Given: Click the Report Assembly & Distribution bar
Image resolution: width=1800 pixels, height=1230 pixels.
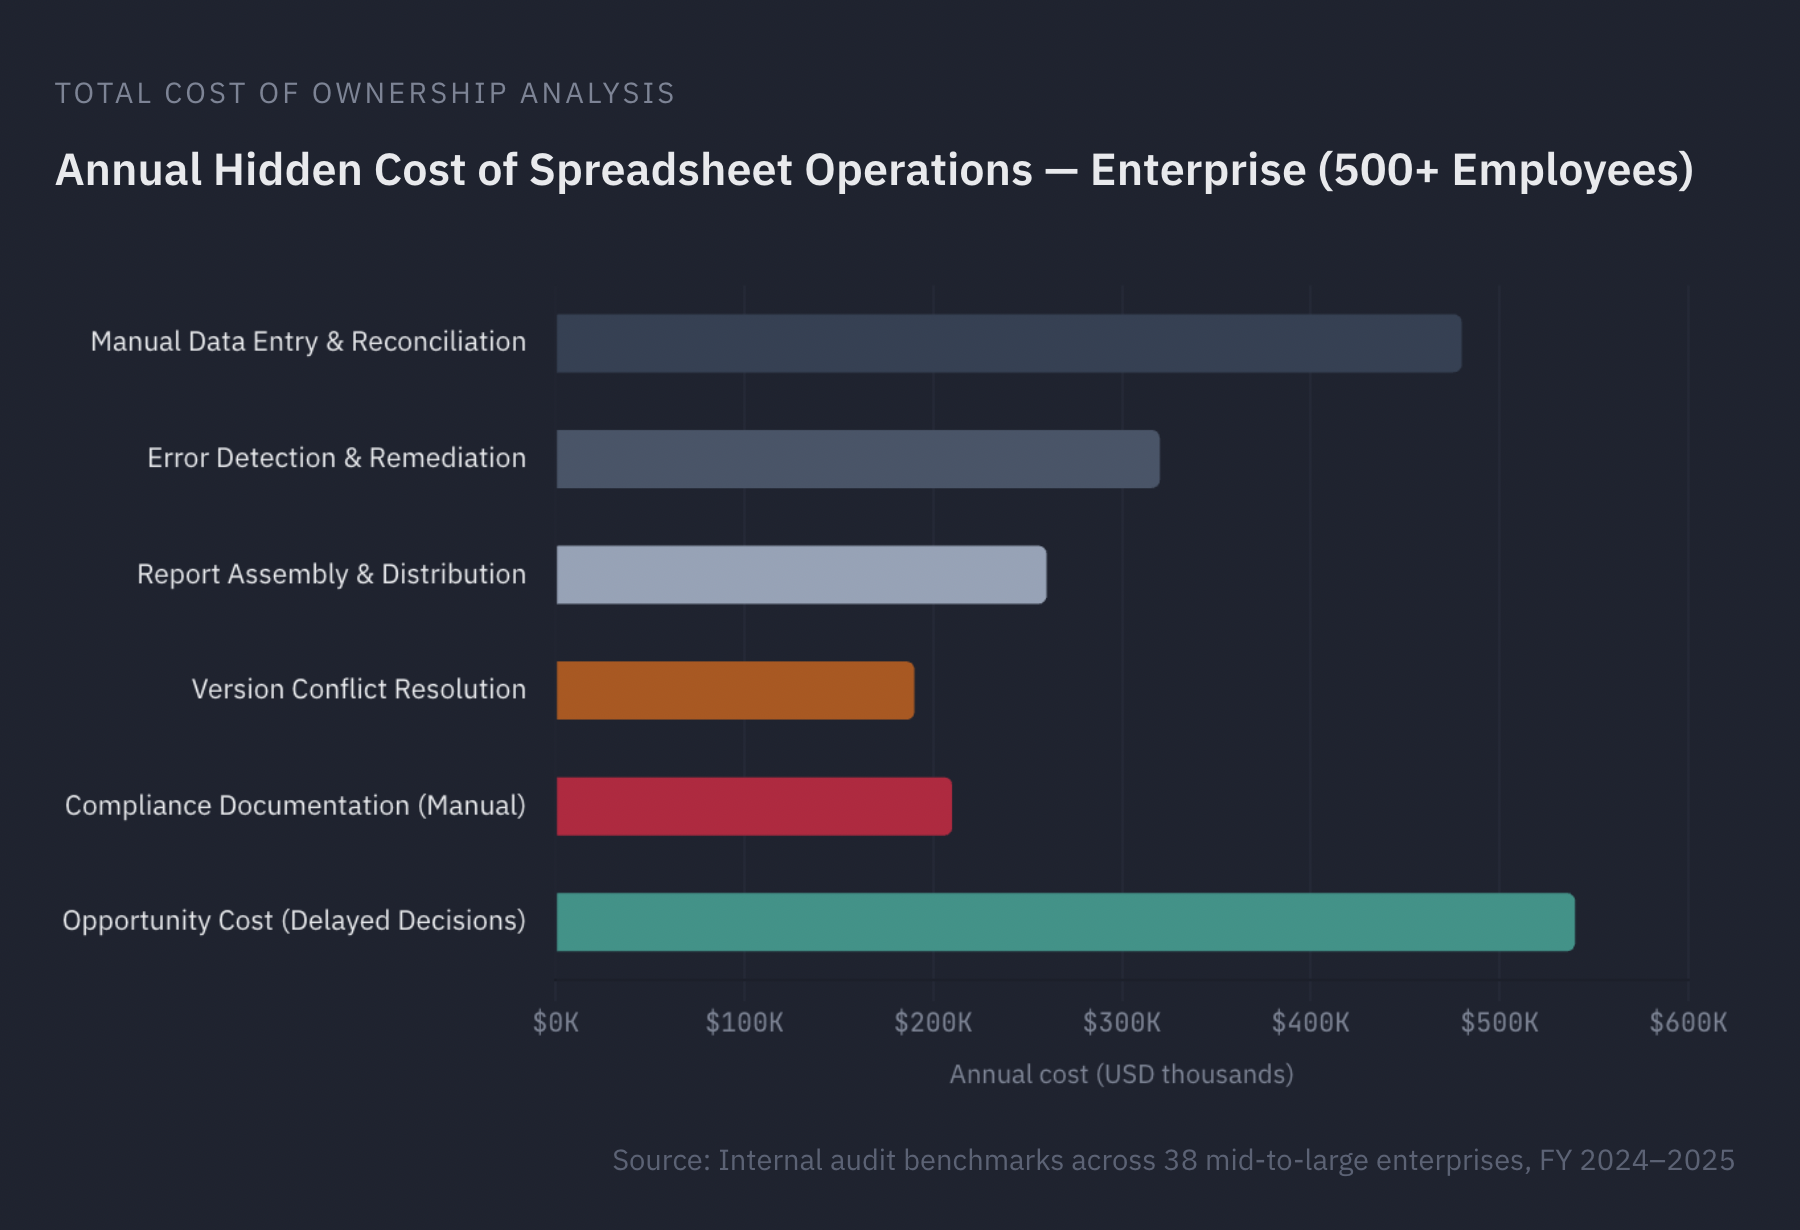Looking at the screenshot, I should pos(800,573).
